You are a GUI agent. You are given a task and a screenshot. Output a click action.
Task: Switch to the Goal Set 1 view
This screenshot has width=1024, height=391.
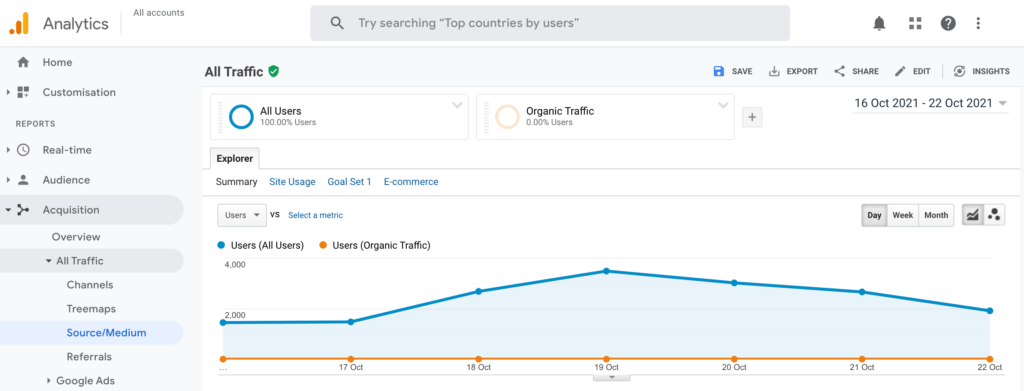[x=349, y=182]
